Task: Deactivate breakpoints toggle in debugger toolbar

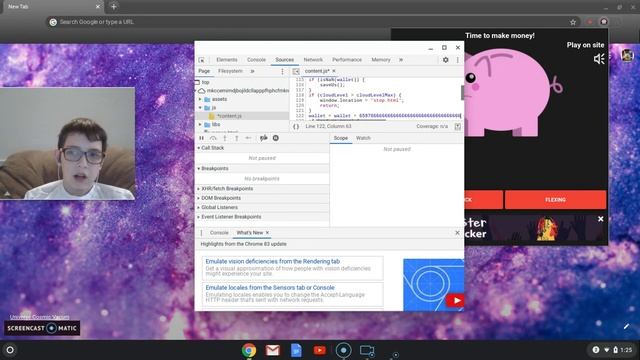Action: click(x=264, y=138)
